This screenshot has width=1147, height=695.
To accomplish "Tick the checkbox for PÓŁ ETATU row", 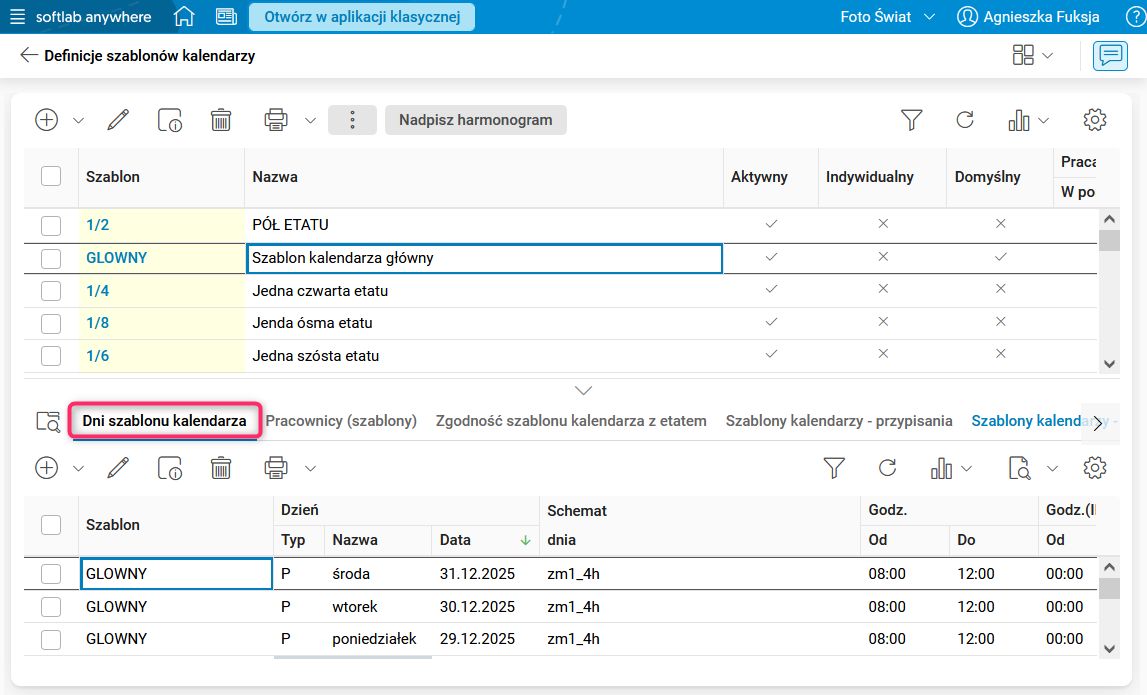I will coord(51,226).
